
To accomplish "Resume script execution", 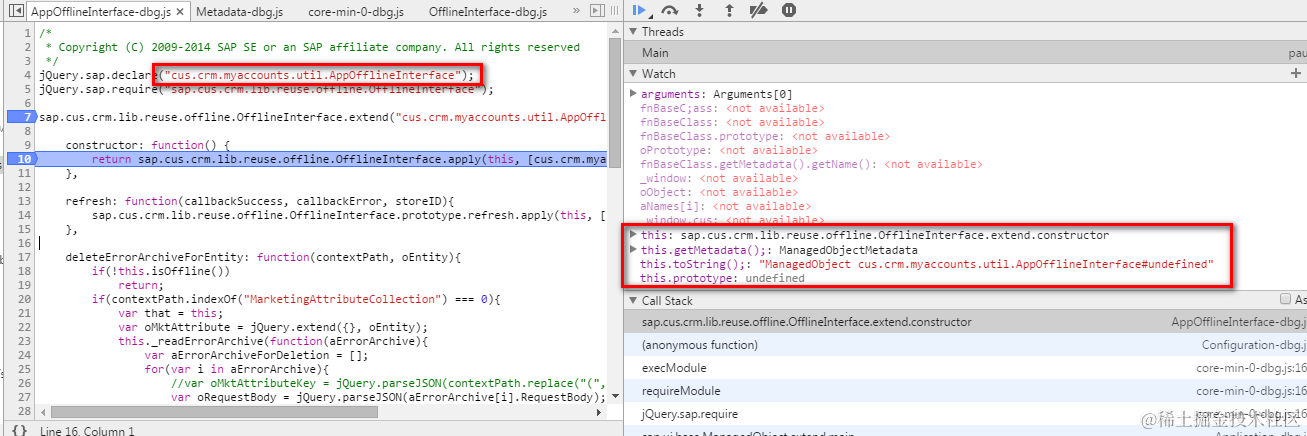I will (x=639, y=10).
